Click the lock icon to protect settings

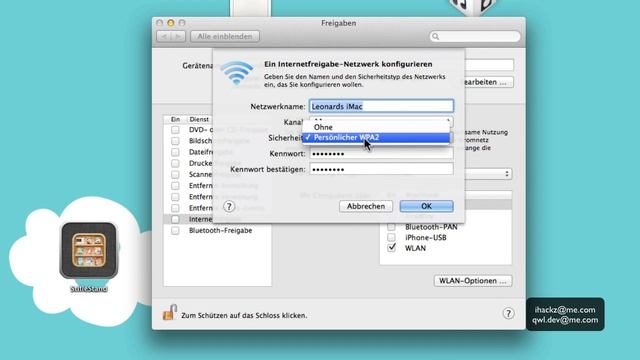(x=169, y=312)
